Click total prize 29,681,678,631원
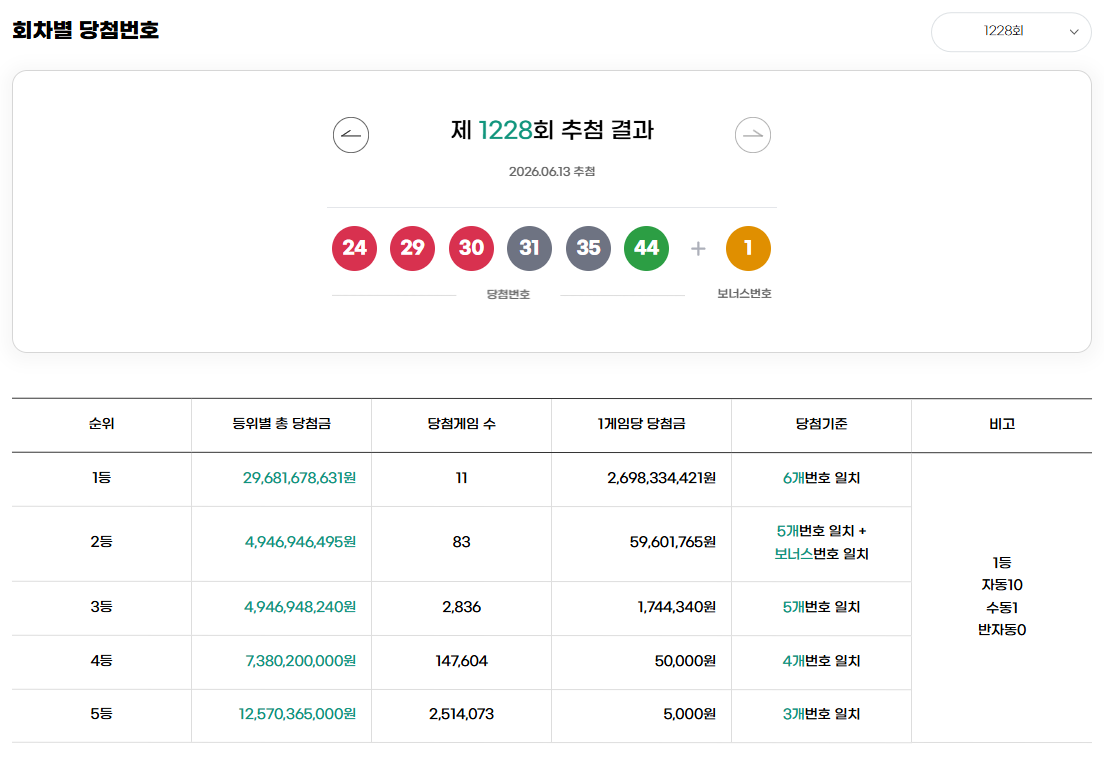The image size is (1104, 761). (299, 478)
